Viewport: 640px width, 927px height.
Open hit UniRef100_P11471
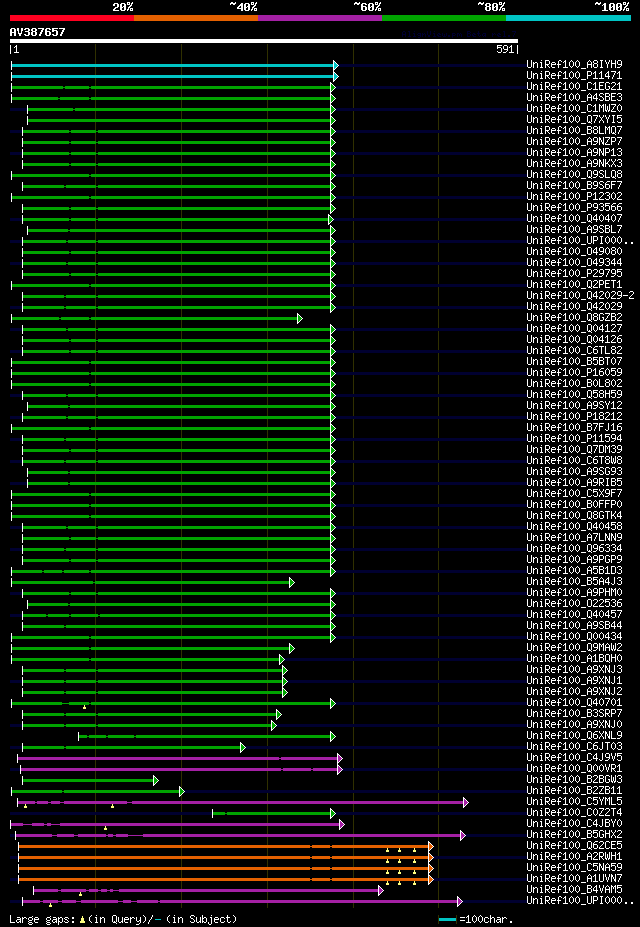[574, 75]
